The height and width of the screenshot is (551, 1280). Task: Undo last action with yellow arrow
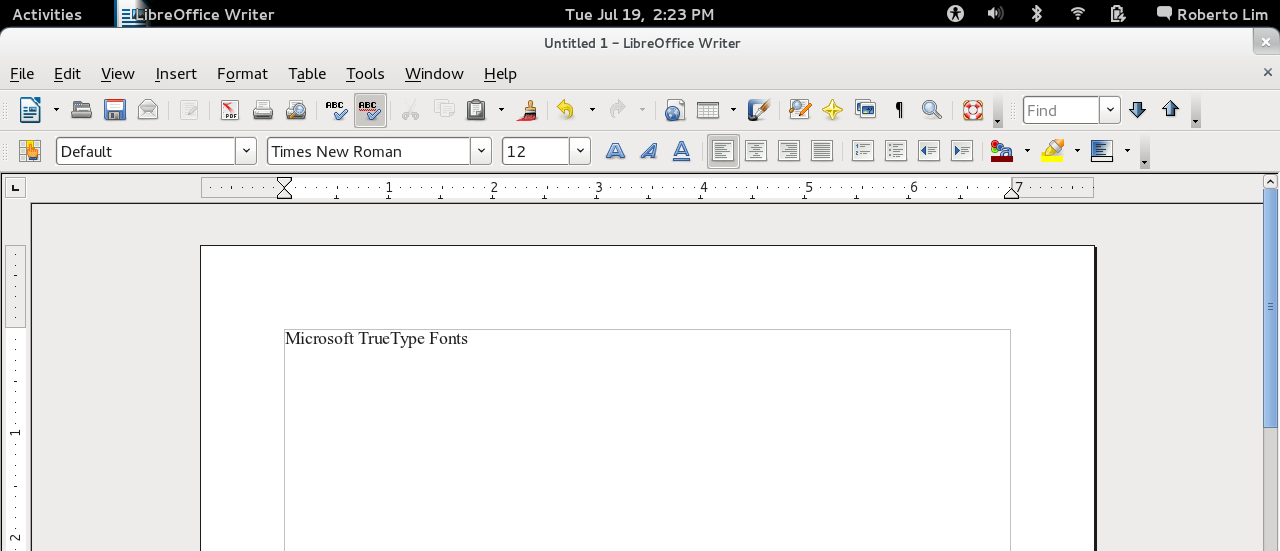pyautogui.click(x=566, y=110)
